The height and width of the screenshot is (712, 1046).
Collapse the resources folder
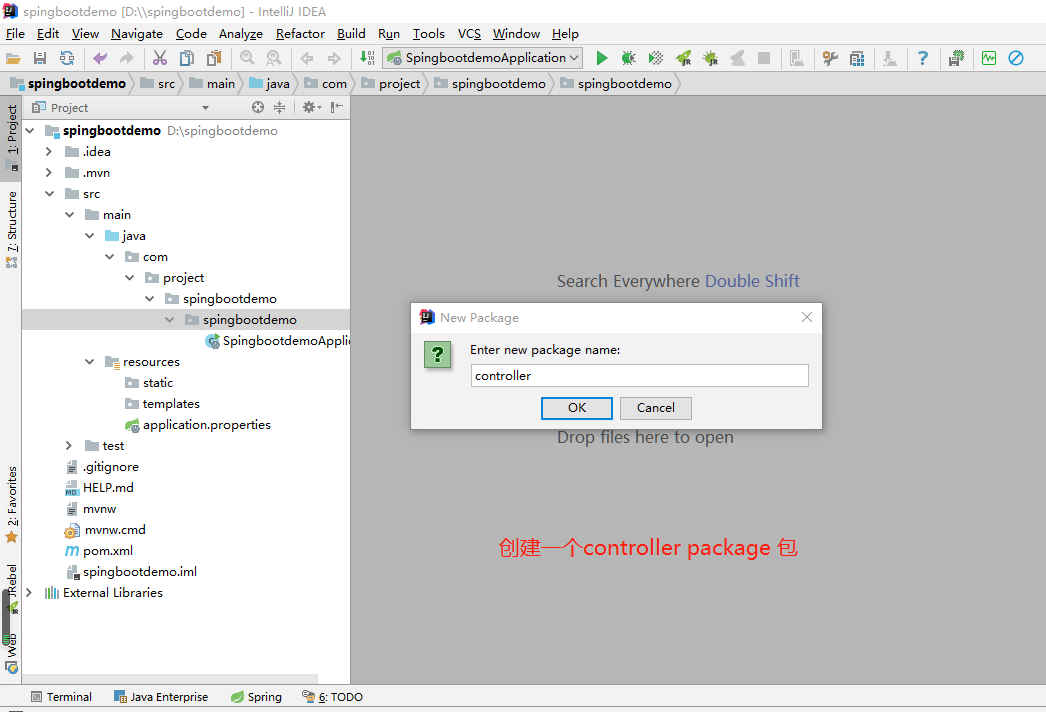point(89,362)
